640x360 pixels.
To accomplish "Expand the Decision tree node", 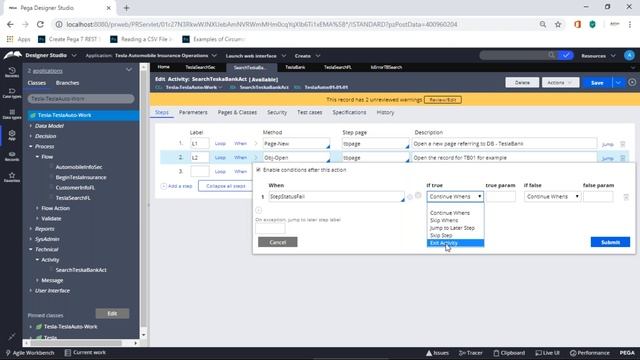I will coord(31,136).
